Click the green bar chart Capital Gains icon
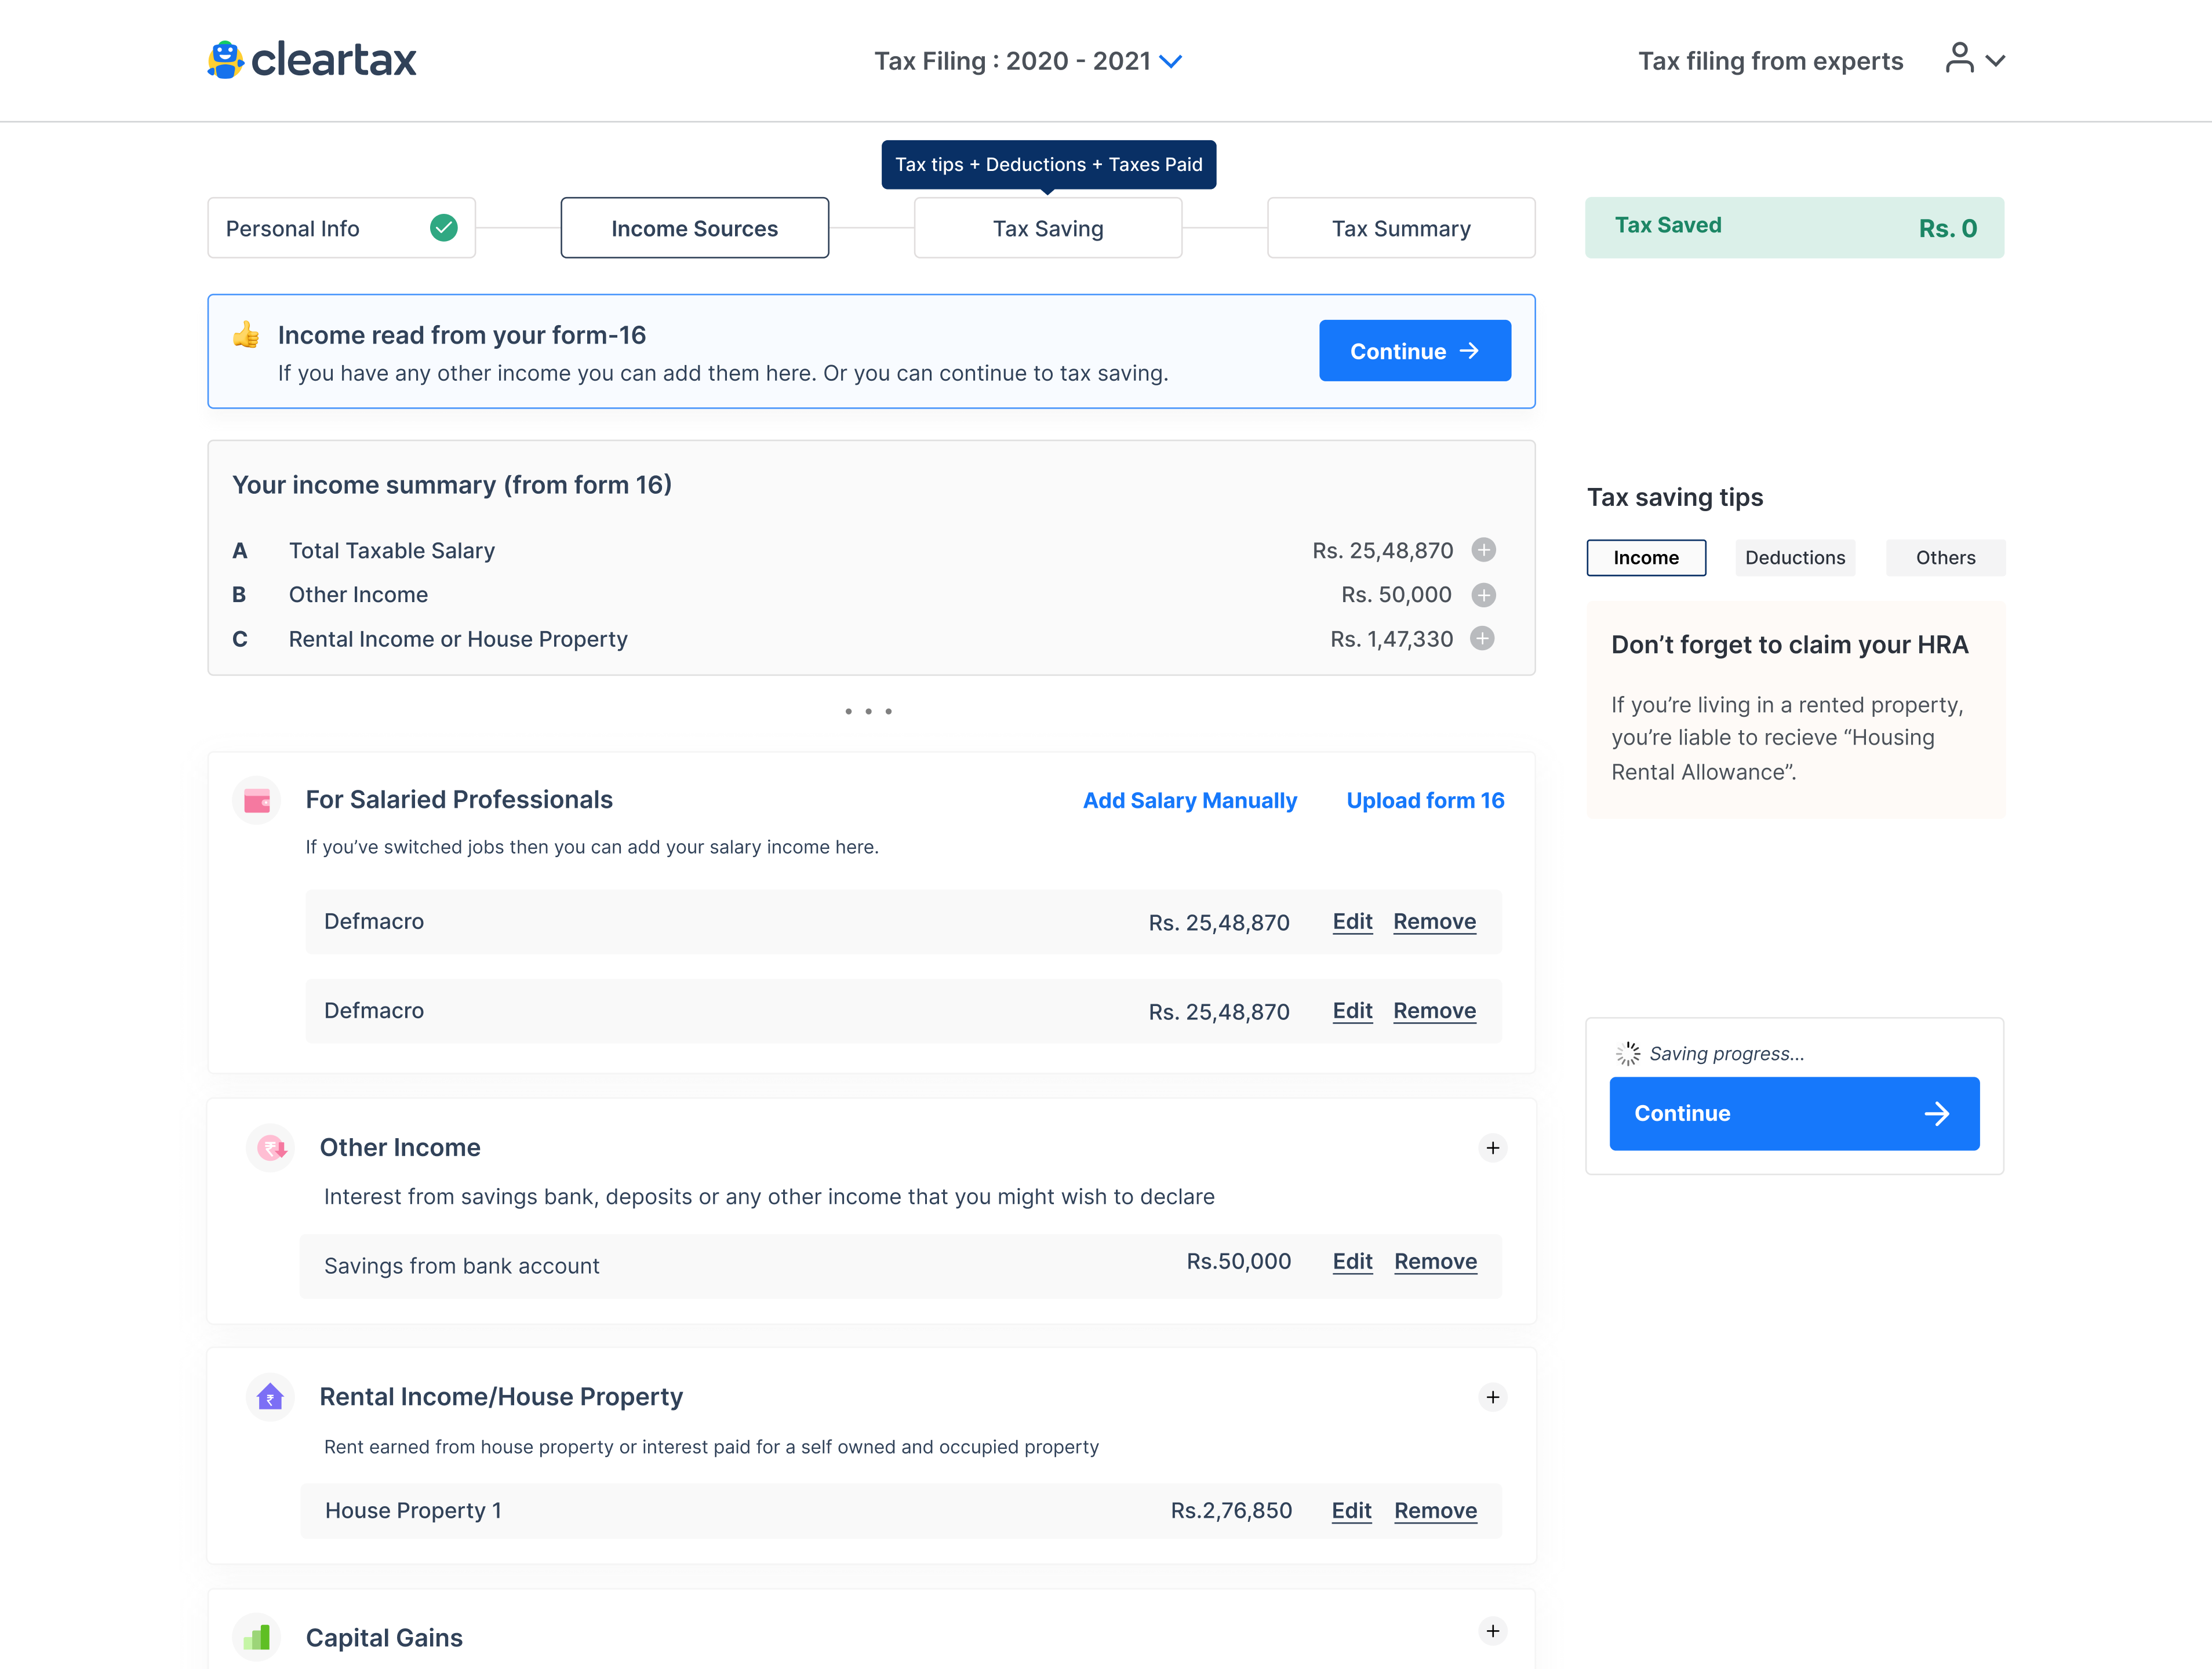 point(257,1637)
